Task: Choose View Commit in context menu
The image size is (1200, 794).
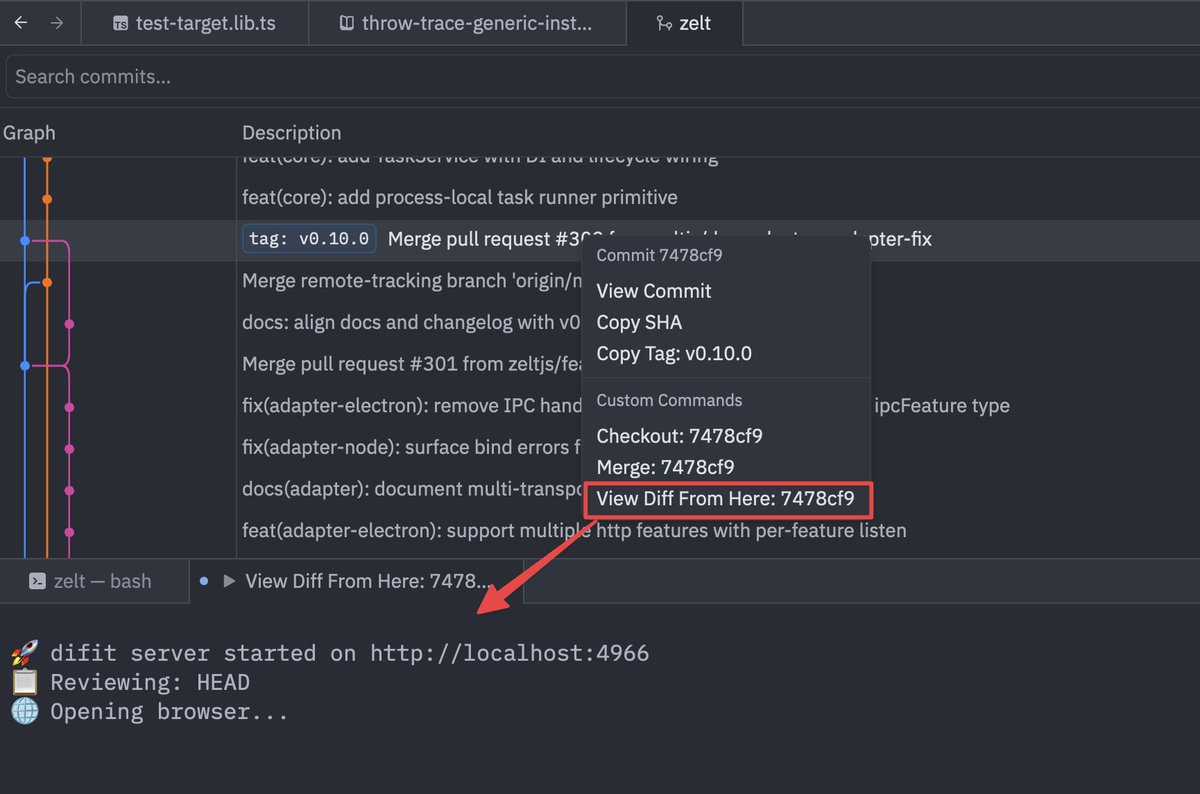Action: (x=654, y=291)
